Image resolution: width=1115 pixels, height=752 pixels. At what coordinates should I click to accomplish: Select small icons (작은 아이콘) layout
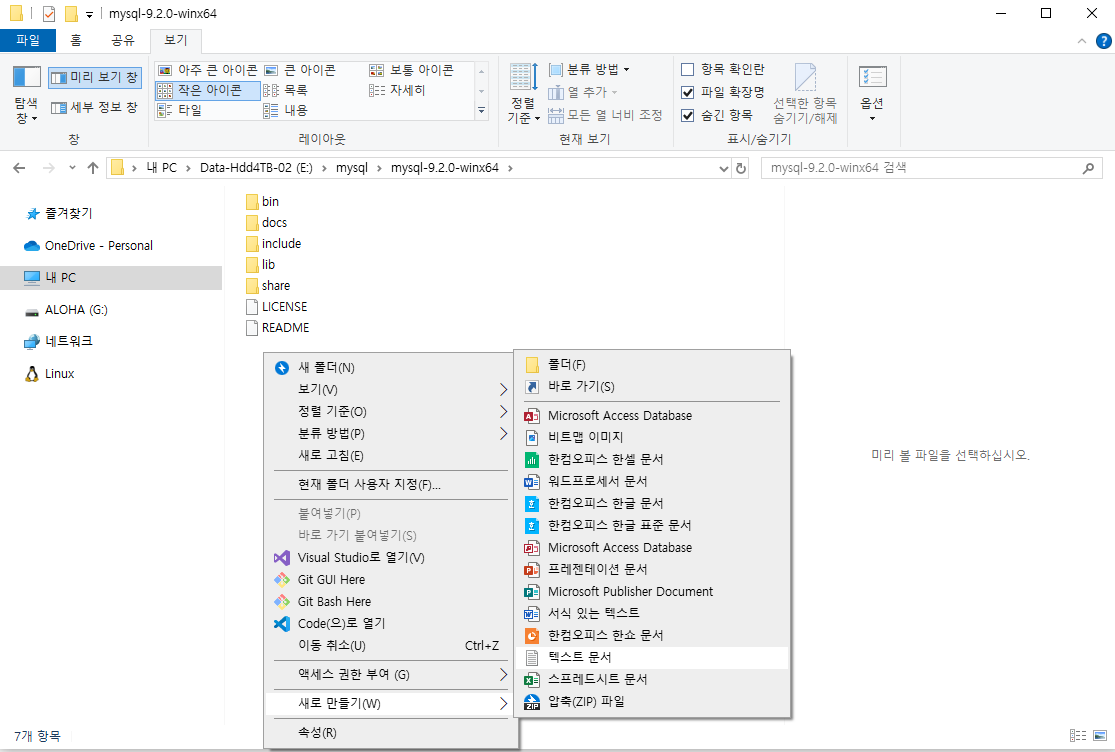point(208,90)
